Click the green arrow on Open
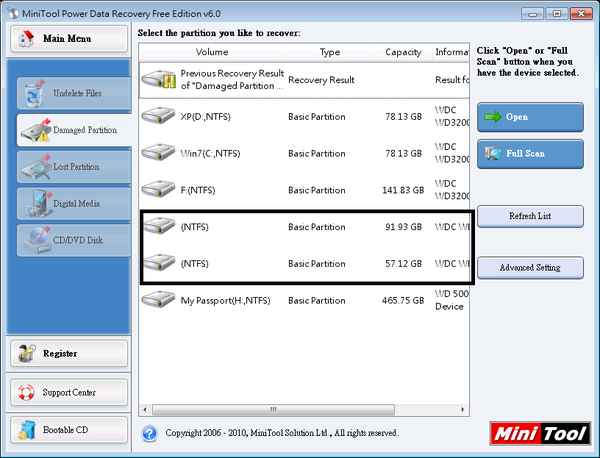600x458 pixels. [x=492, y=117]
